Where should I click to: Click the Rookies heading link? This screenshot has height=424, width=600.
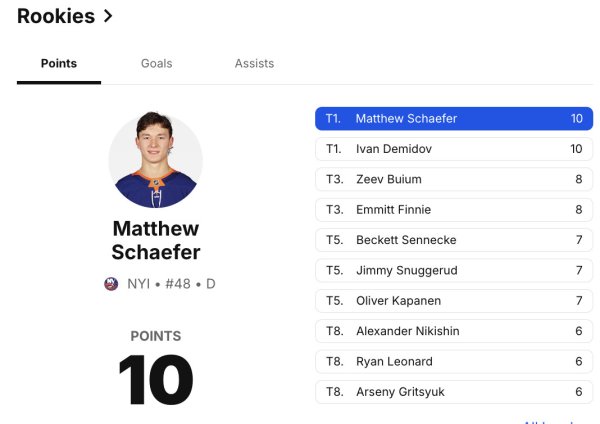coord(56,16)
